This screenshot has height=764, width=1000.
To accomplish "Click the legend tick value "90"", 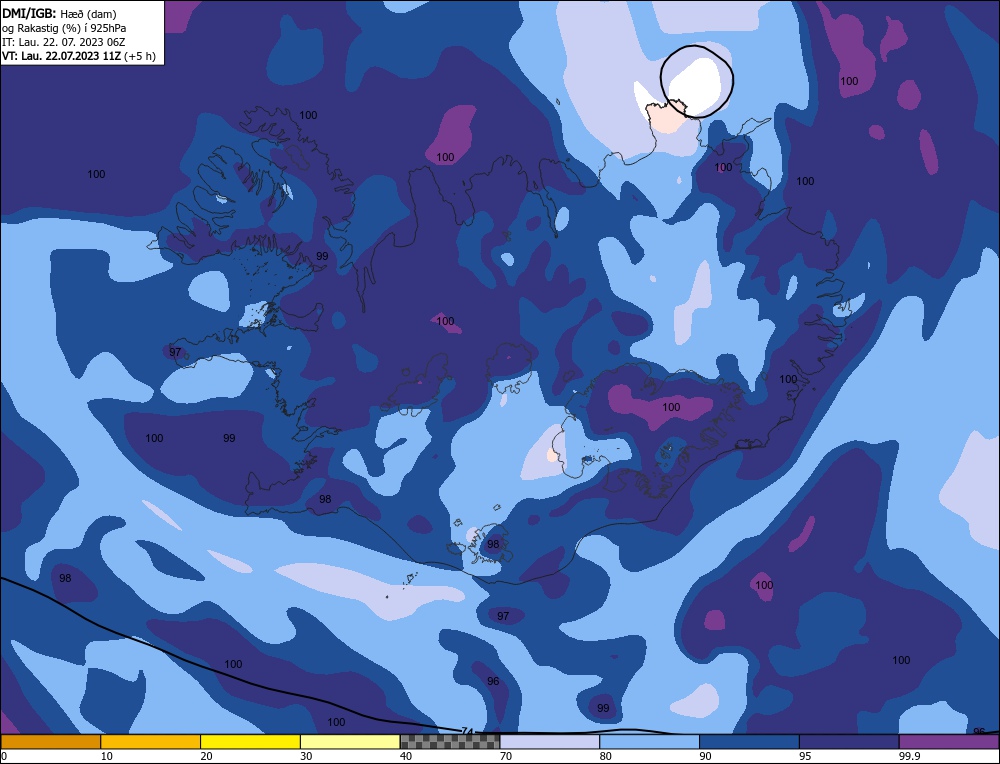I will tap(705, 756).
